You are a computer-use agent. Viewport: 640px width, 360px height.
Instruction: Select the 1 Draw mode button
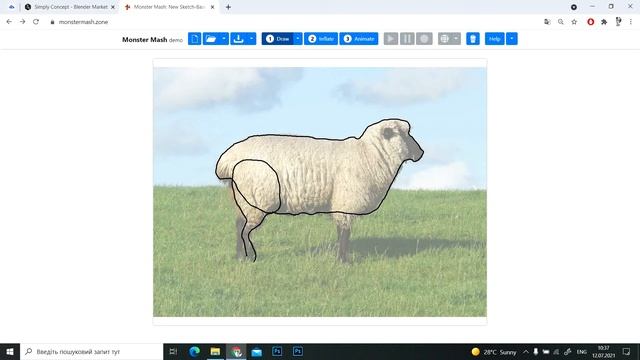(278, 39)
